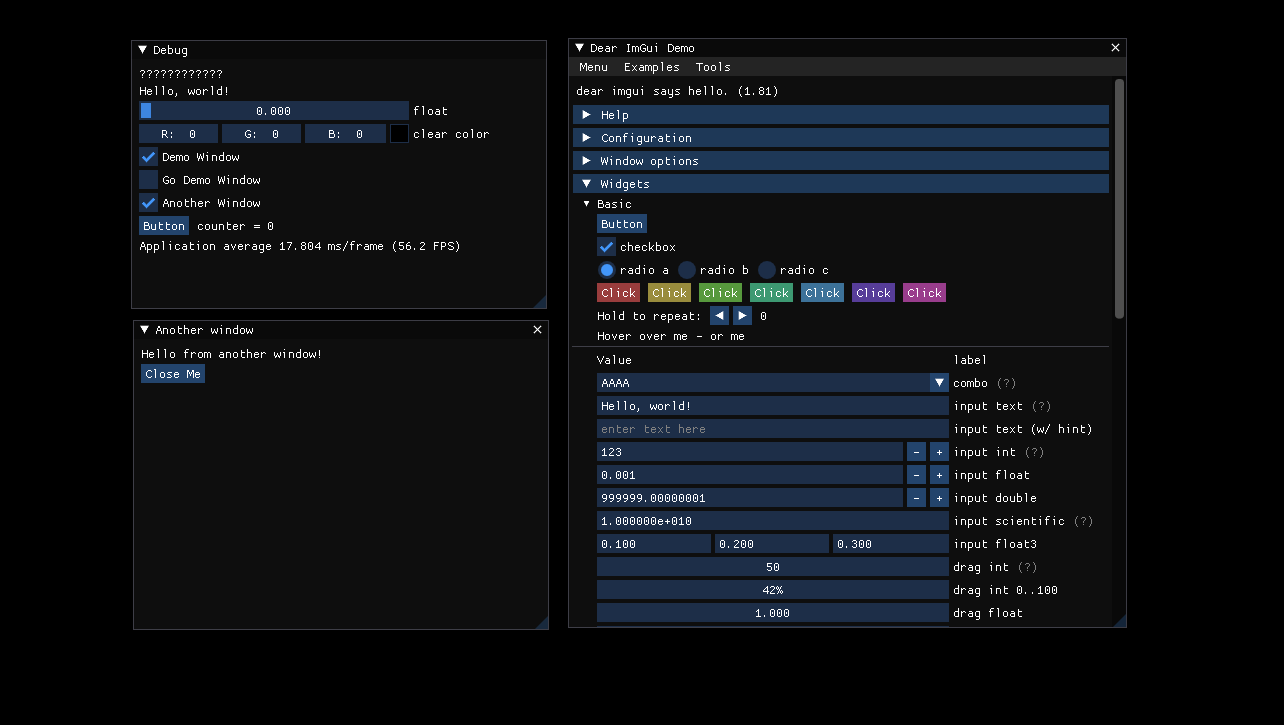The width and height of the screenshot is (1284, 725).
Task: Click the purple Click button
Action: pos(873,293)
